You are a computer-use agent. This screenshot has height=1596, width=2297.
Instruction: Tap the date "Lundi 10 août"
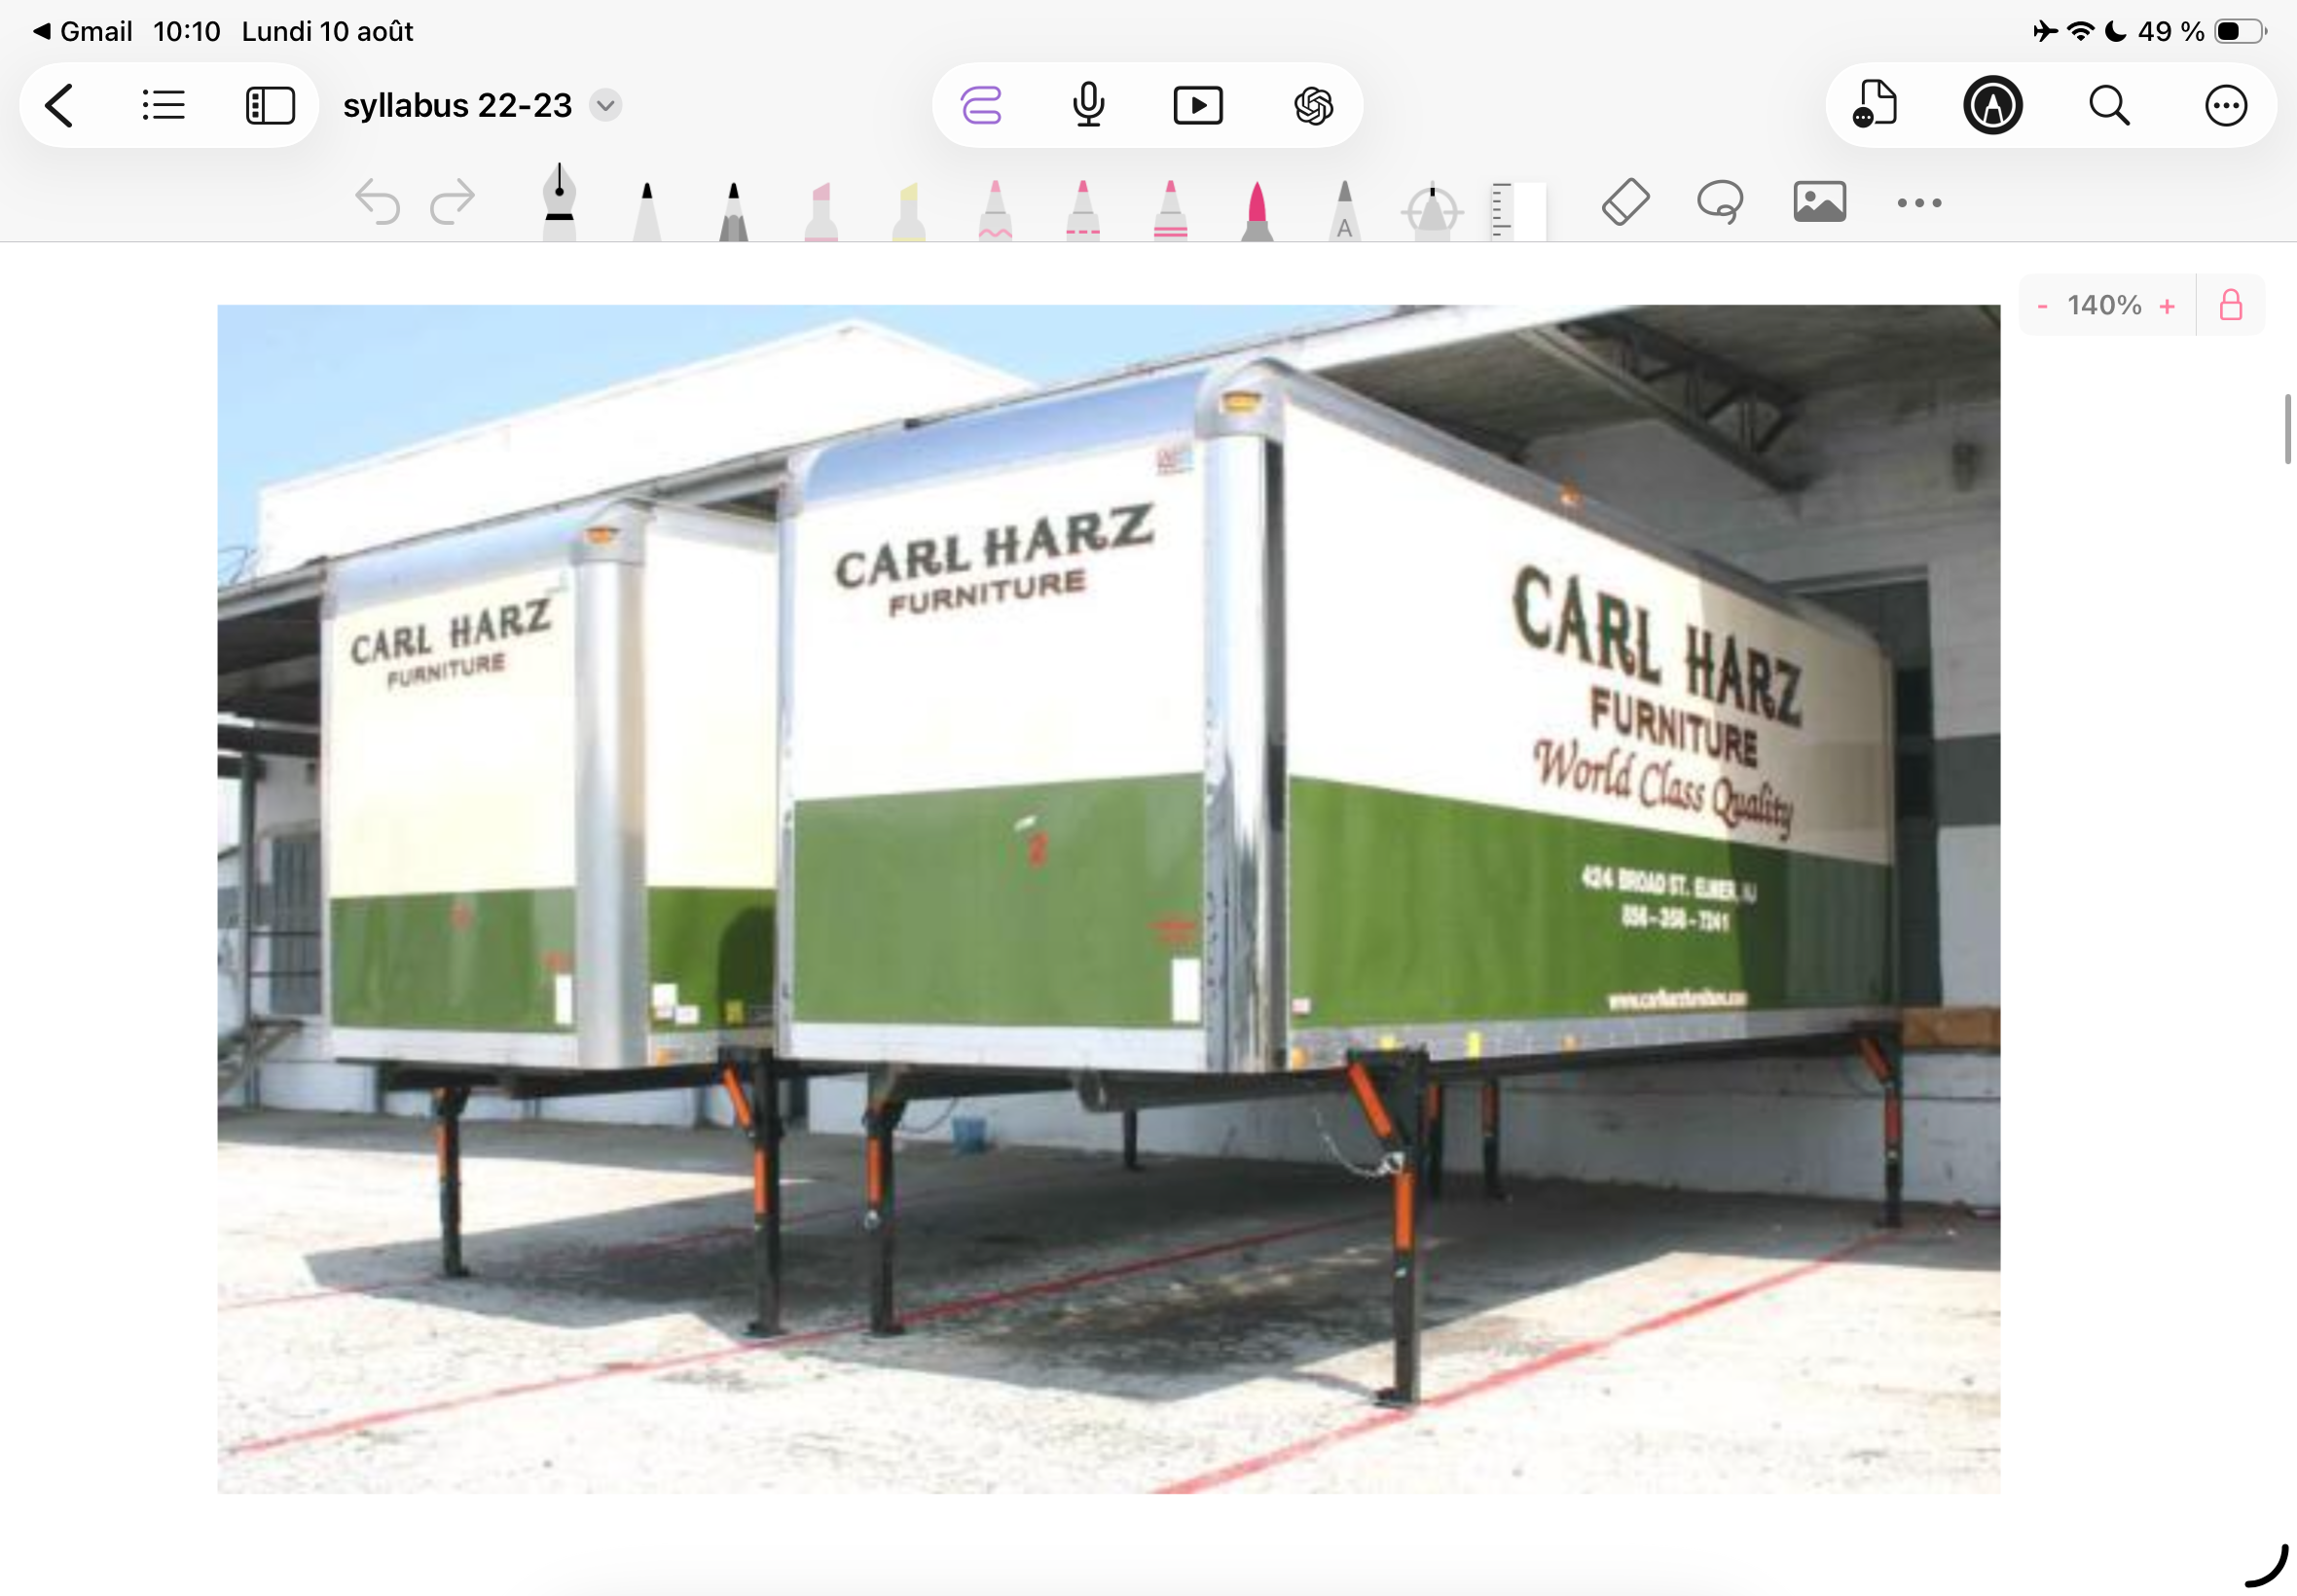coord(327,31)
